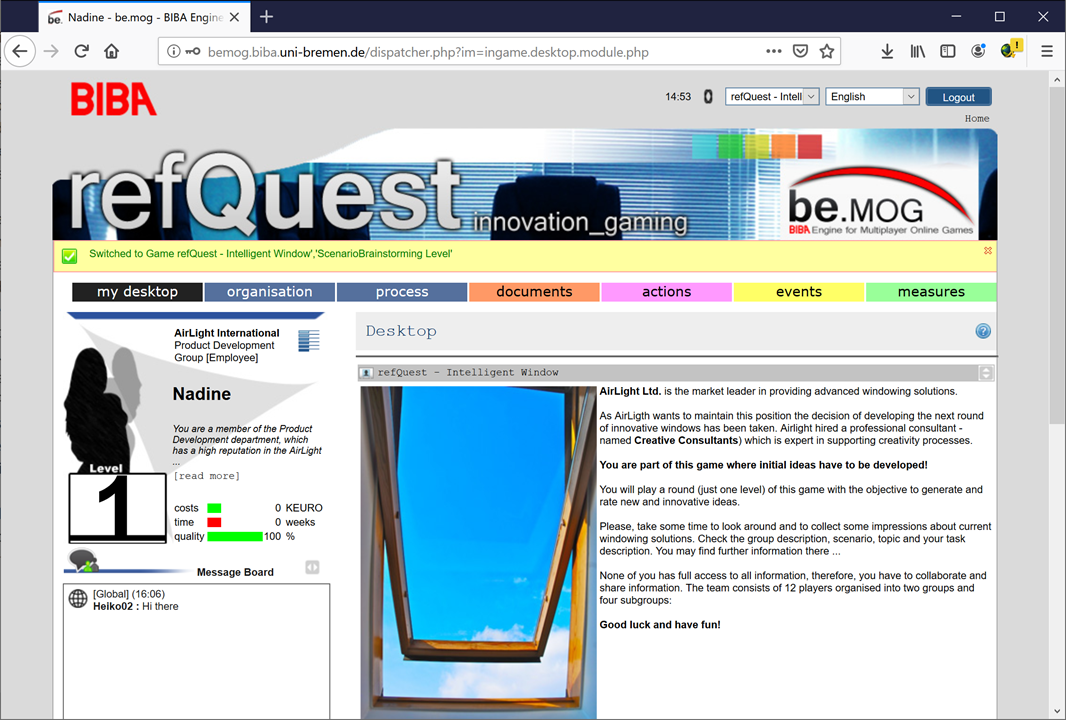Click the red time indicator
The height and width of the screenshot is (720, 1066).
pos(214,522)
